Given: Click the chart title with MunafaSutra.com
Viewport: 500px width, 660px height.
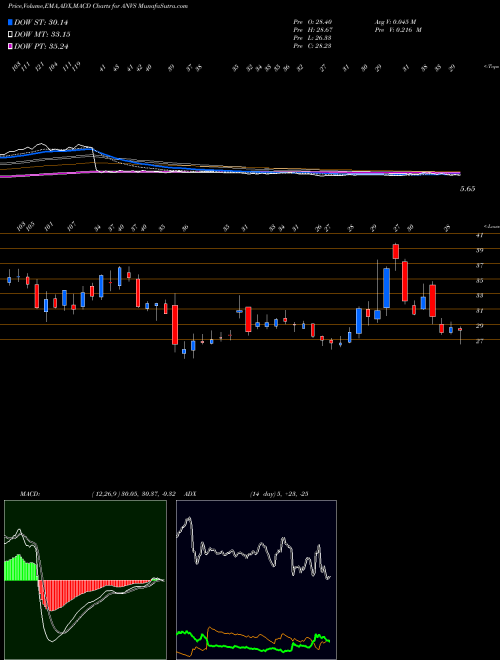Looking at the screenshot, I should (x=98, y=6).
